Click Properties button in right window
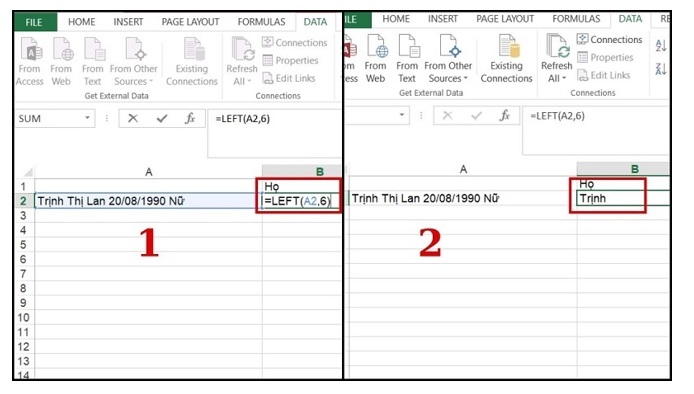The image size is (694, 394). click(605, 57)
